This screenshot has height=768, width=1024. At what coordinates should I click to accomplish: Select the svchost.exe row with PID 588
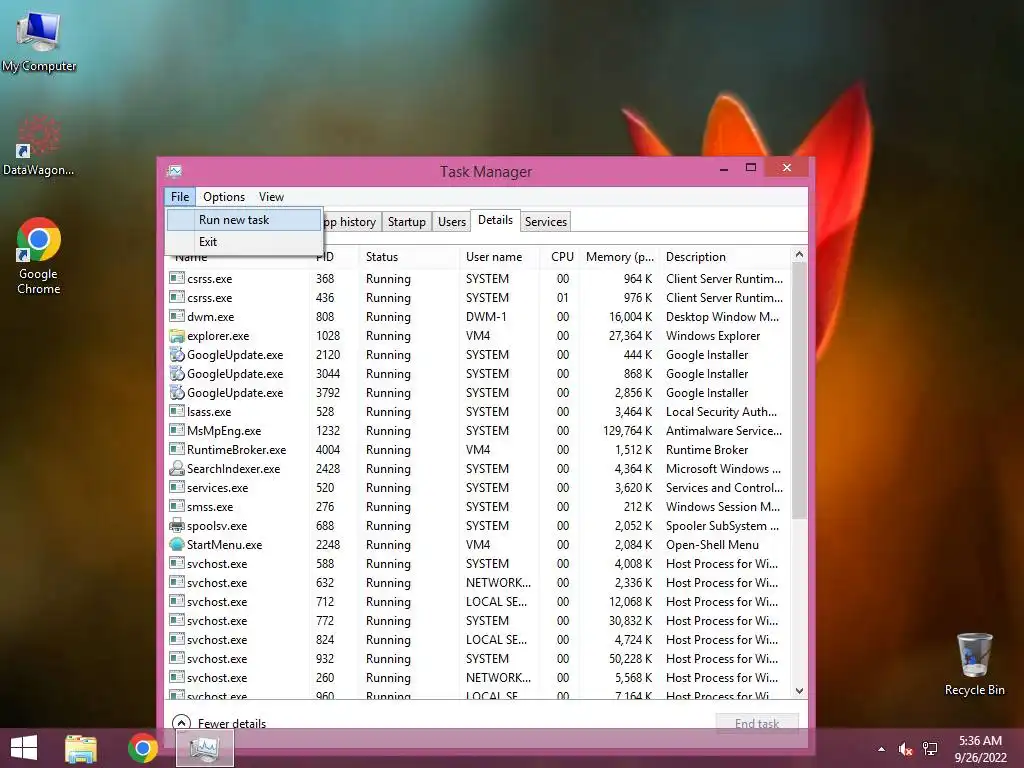[477, 564]
